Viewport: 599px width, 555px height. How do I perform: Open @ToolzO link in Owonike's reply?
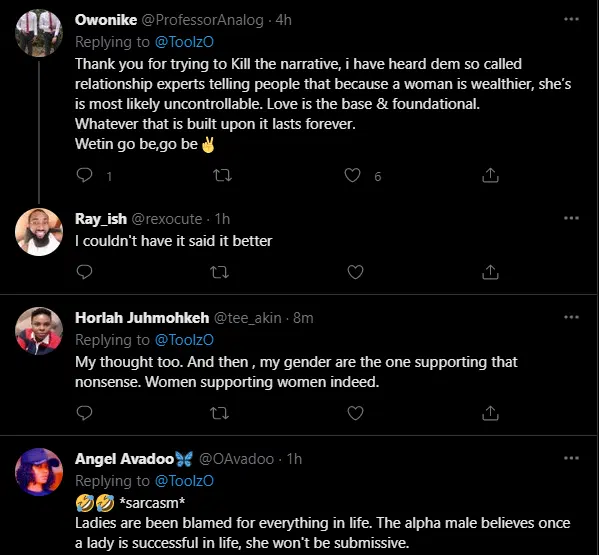pyautogui.click(x=184, y=42)
